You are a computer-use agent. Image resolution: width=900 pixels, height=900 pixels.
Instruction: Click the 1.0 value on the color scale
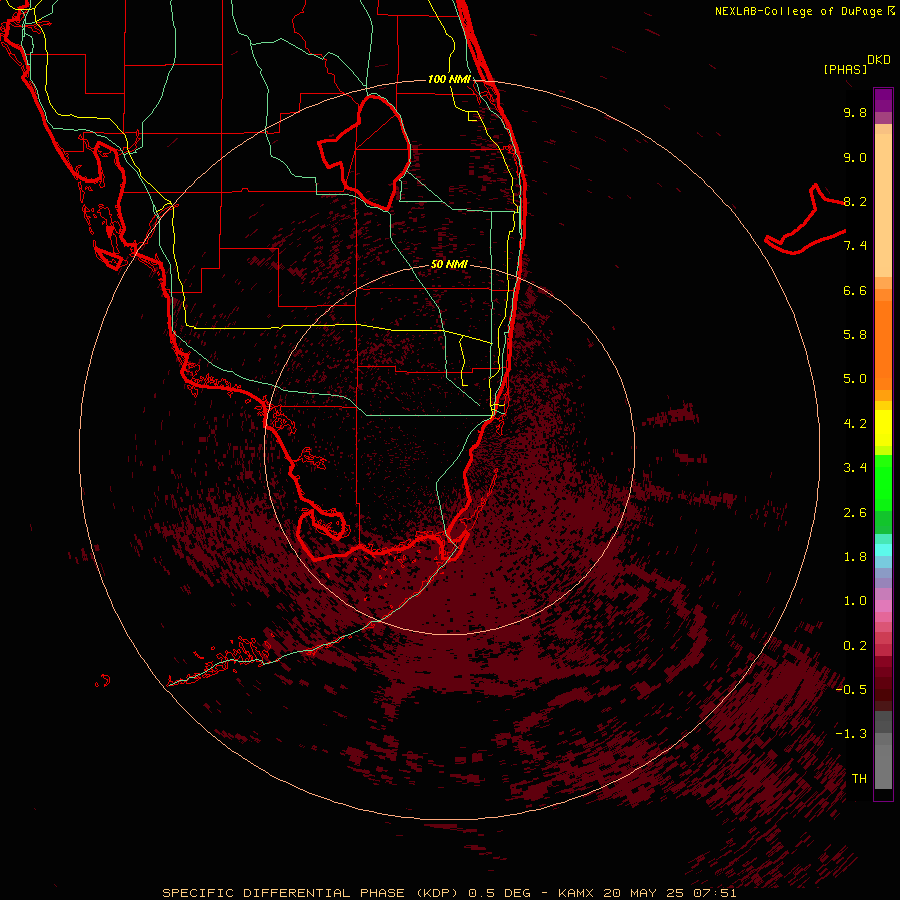pyautogui.click(x=855, y=601)
